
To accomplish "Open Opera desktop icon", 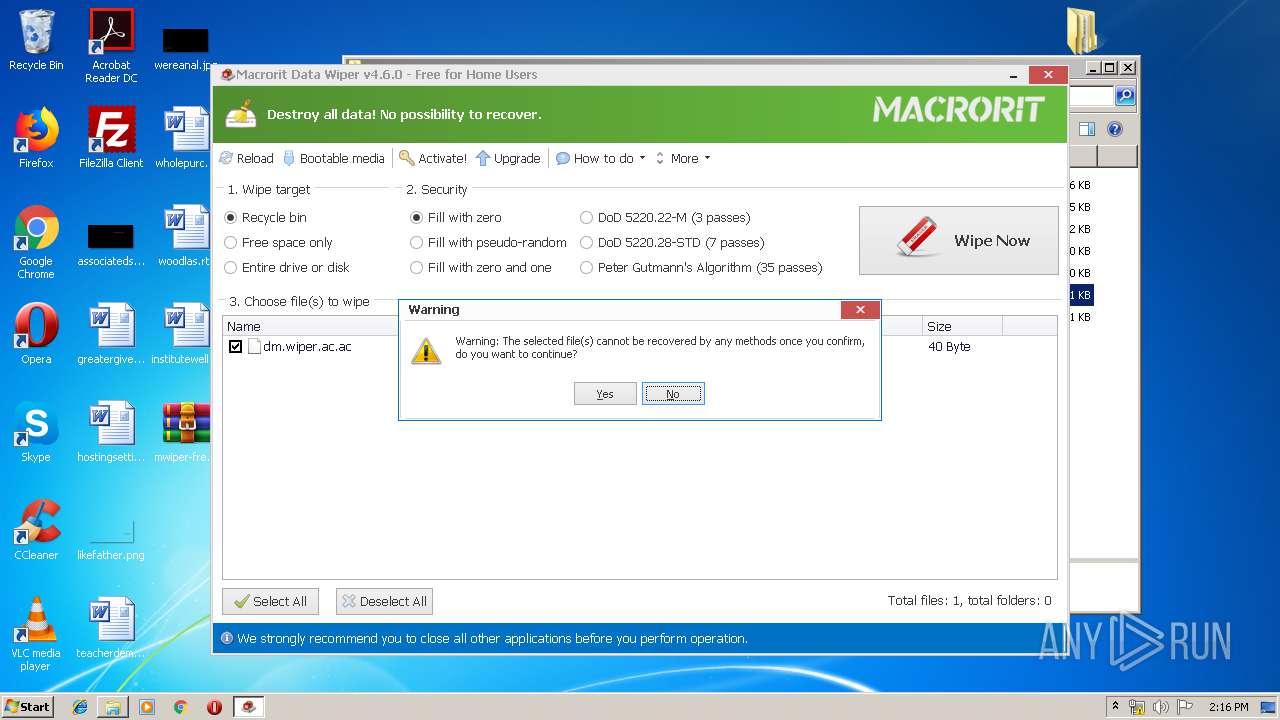I will click(x=36, y=334).
